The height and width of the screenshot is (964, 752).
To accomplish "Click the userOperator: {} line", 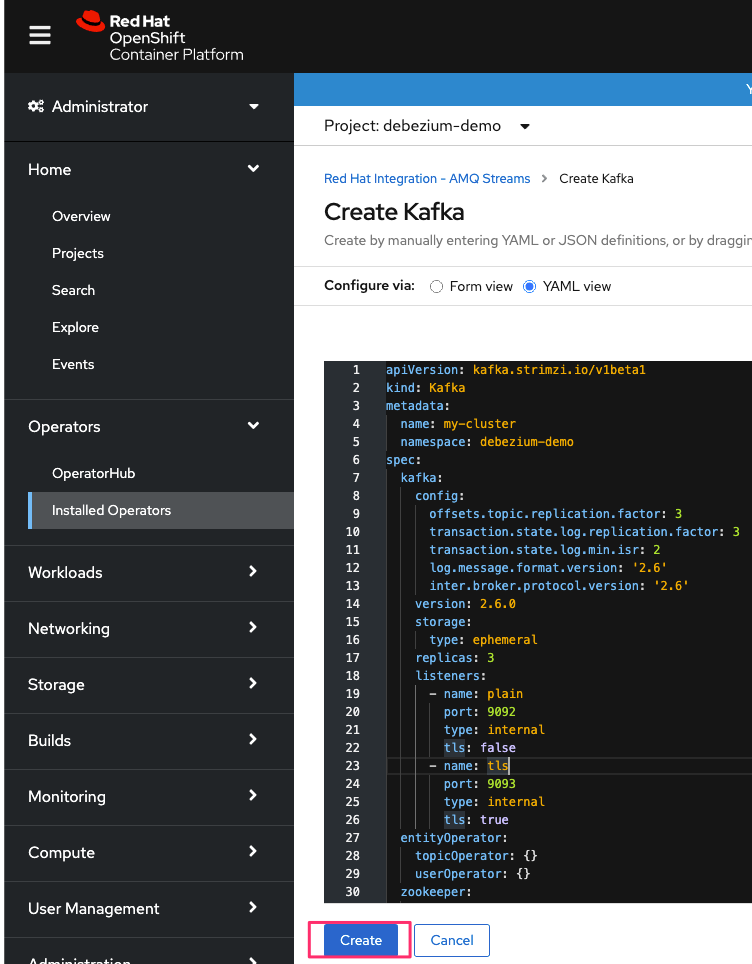I will coord(472,874).
